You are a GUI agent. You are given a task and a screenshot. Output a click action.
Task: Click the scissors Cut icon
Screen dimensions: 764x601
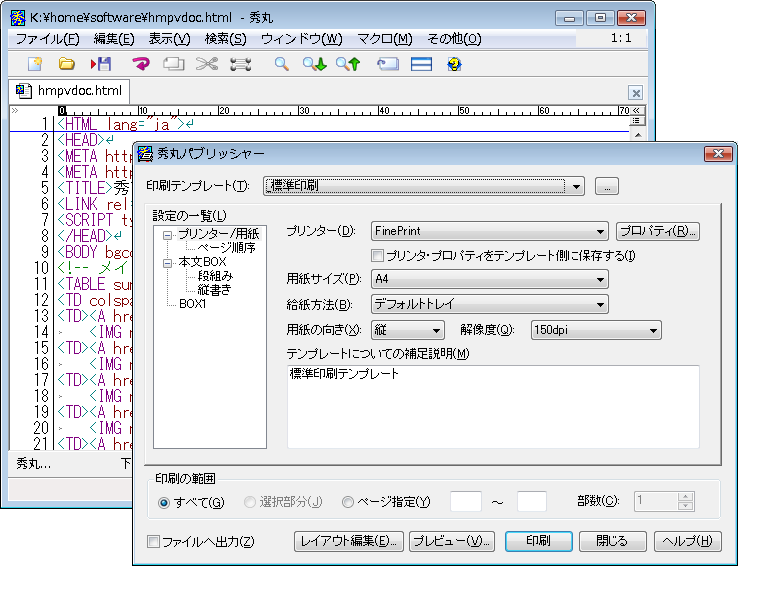(207, 64)
